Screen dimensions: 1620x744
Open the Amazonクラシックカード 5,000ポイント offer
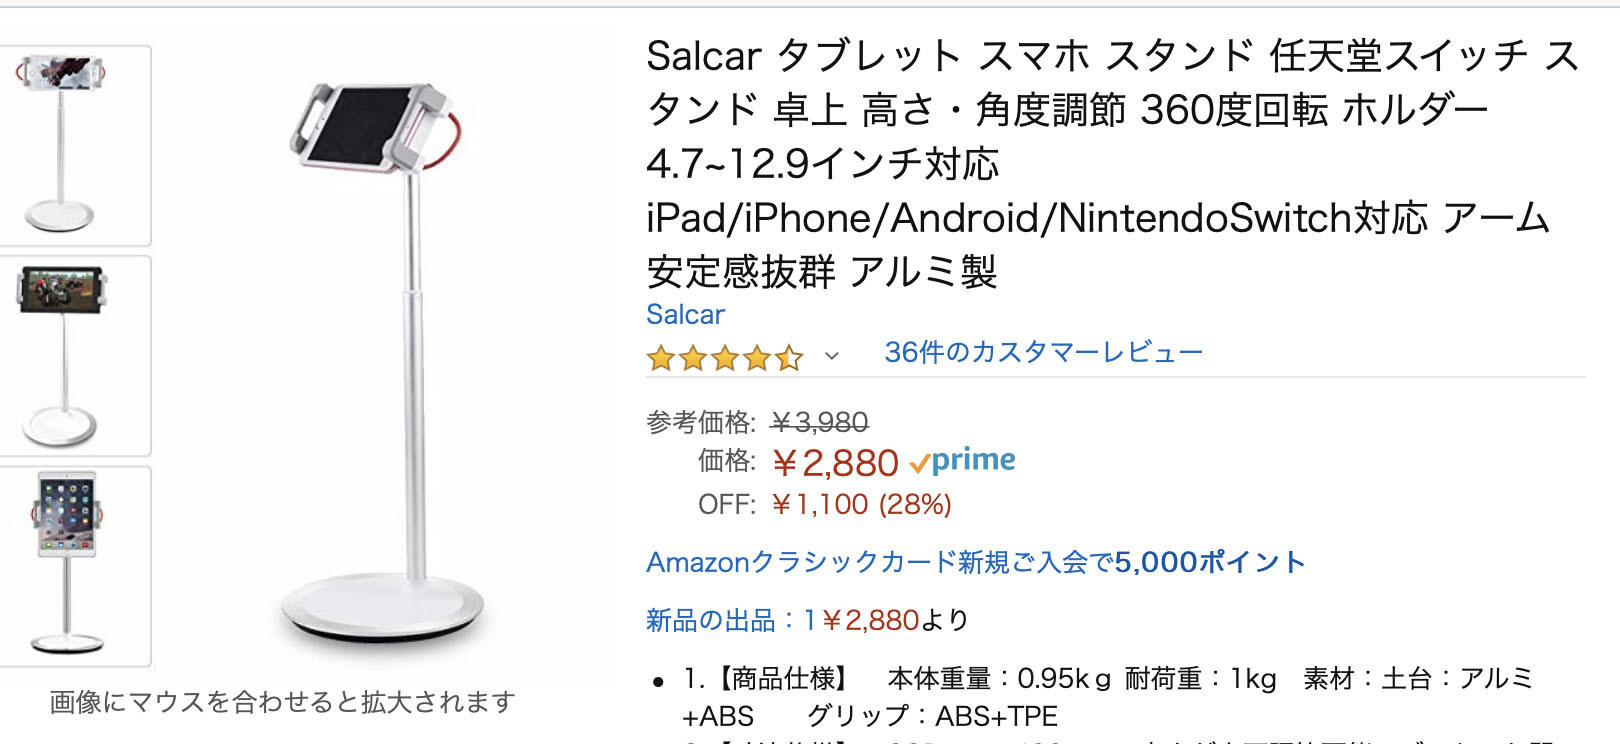point(975,562)
